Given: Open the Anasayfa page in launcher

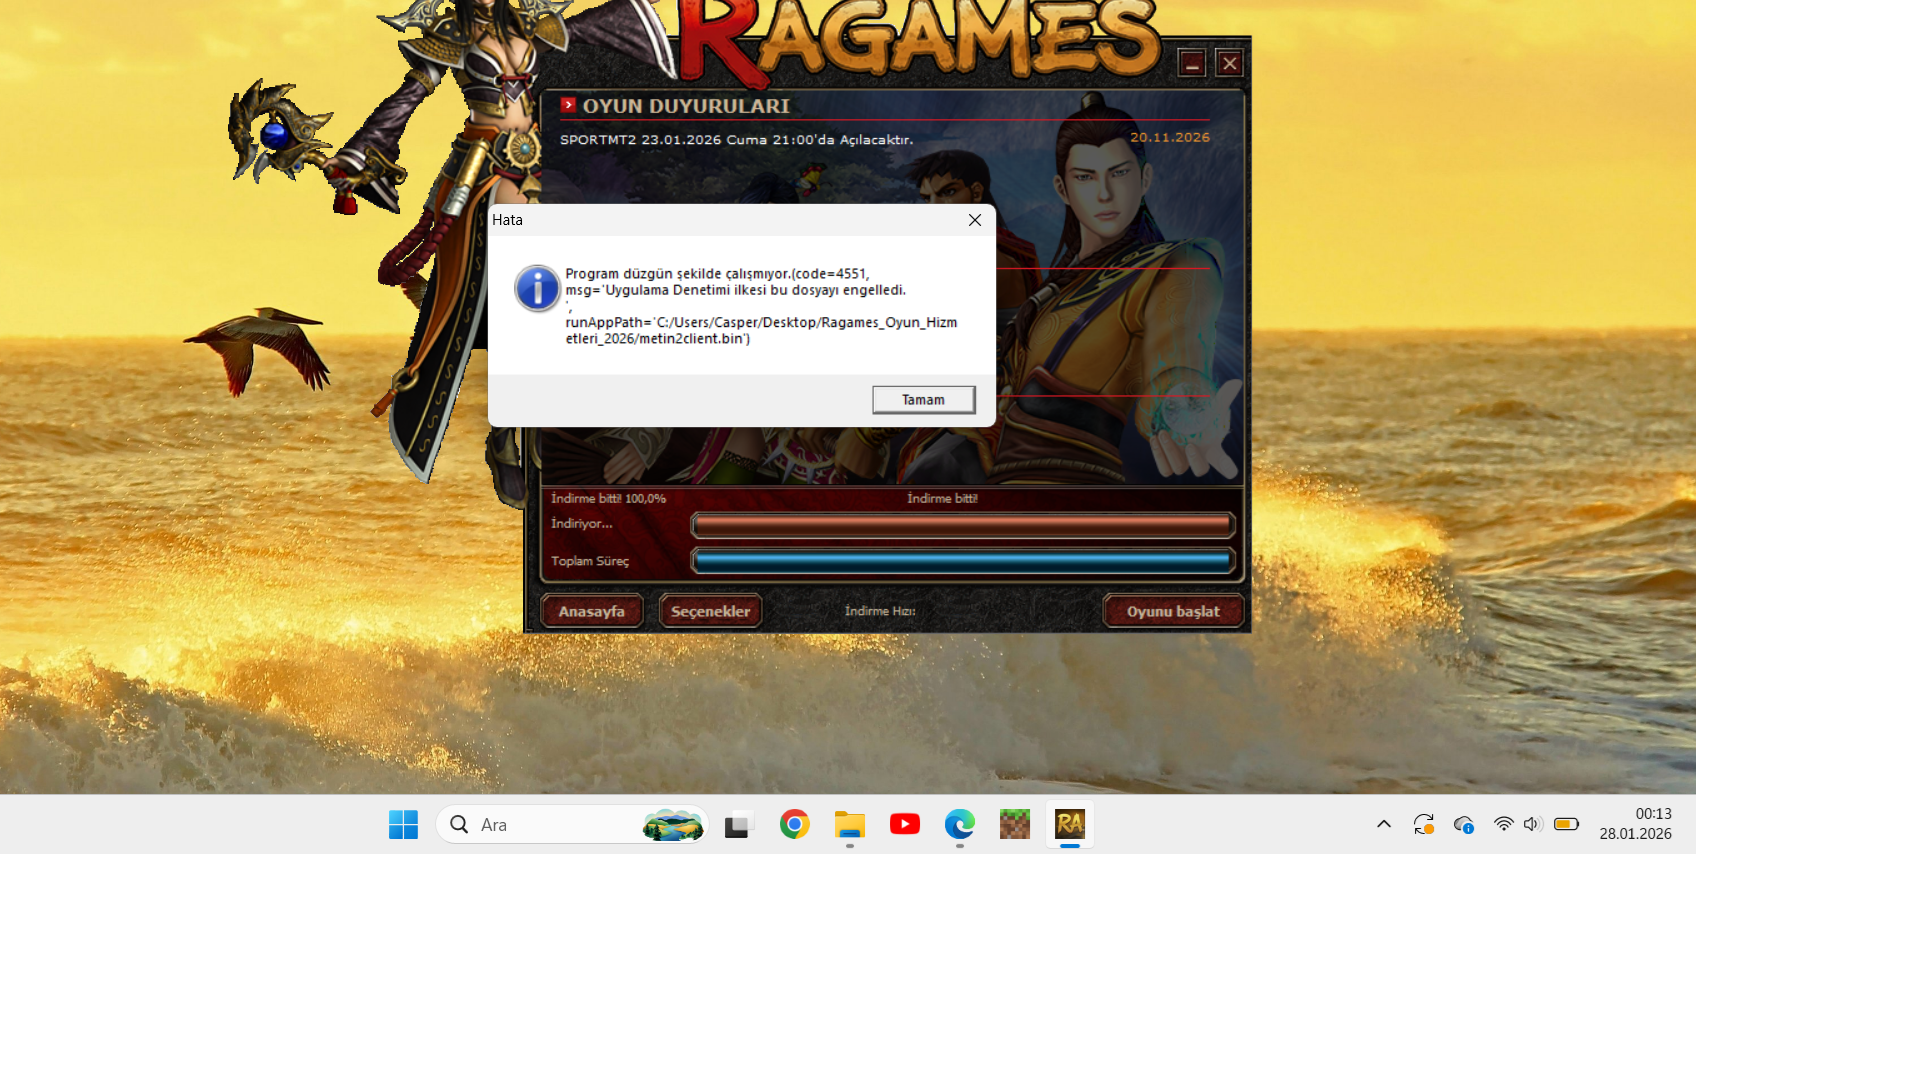Looking at the screenshot, I should point(591,611).
